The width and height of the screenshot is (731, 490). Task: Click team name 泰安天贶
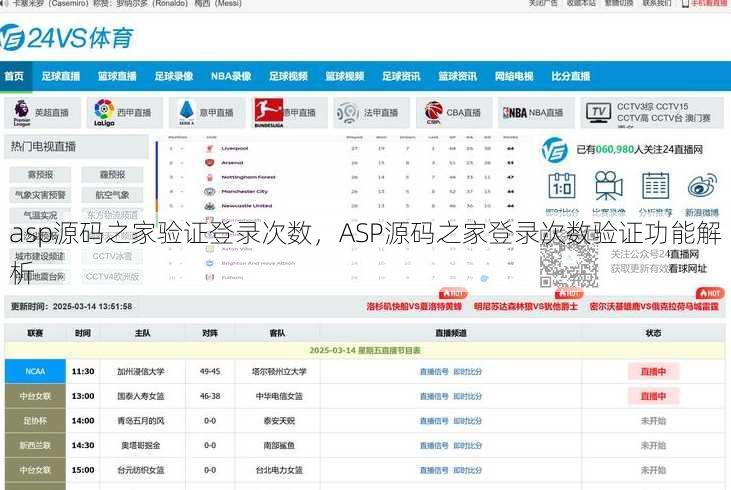[x=279, y=421]
